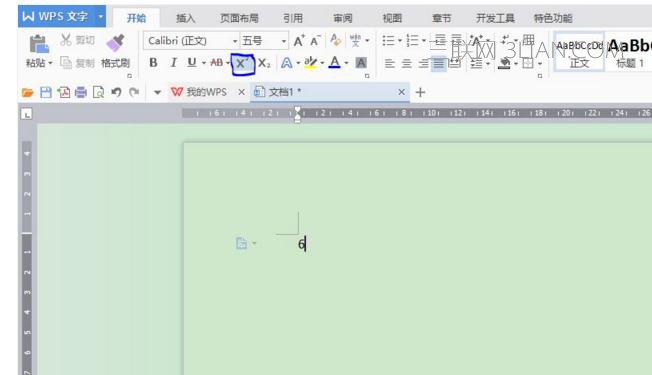Image resolution: width=652 pixels, height=375 pixels.
Task: Click the printer icon
Action: coord(81,92)
